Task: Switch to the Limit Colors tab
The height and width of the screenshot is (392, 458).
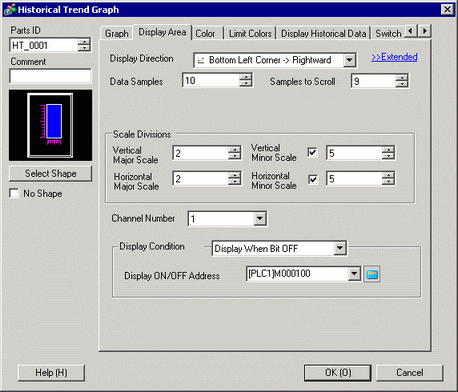Action: coord(250,33)
